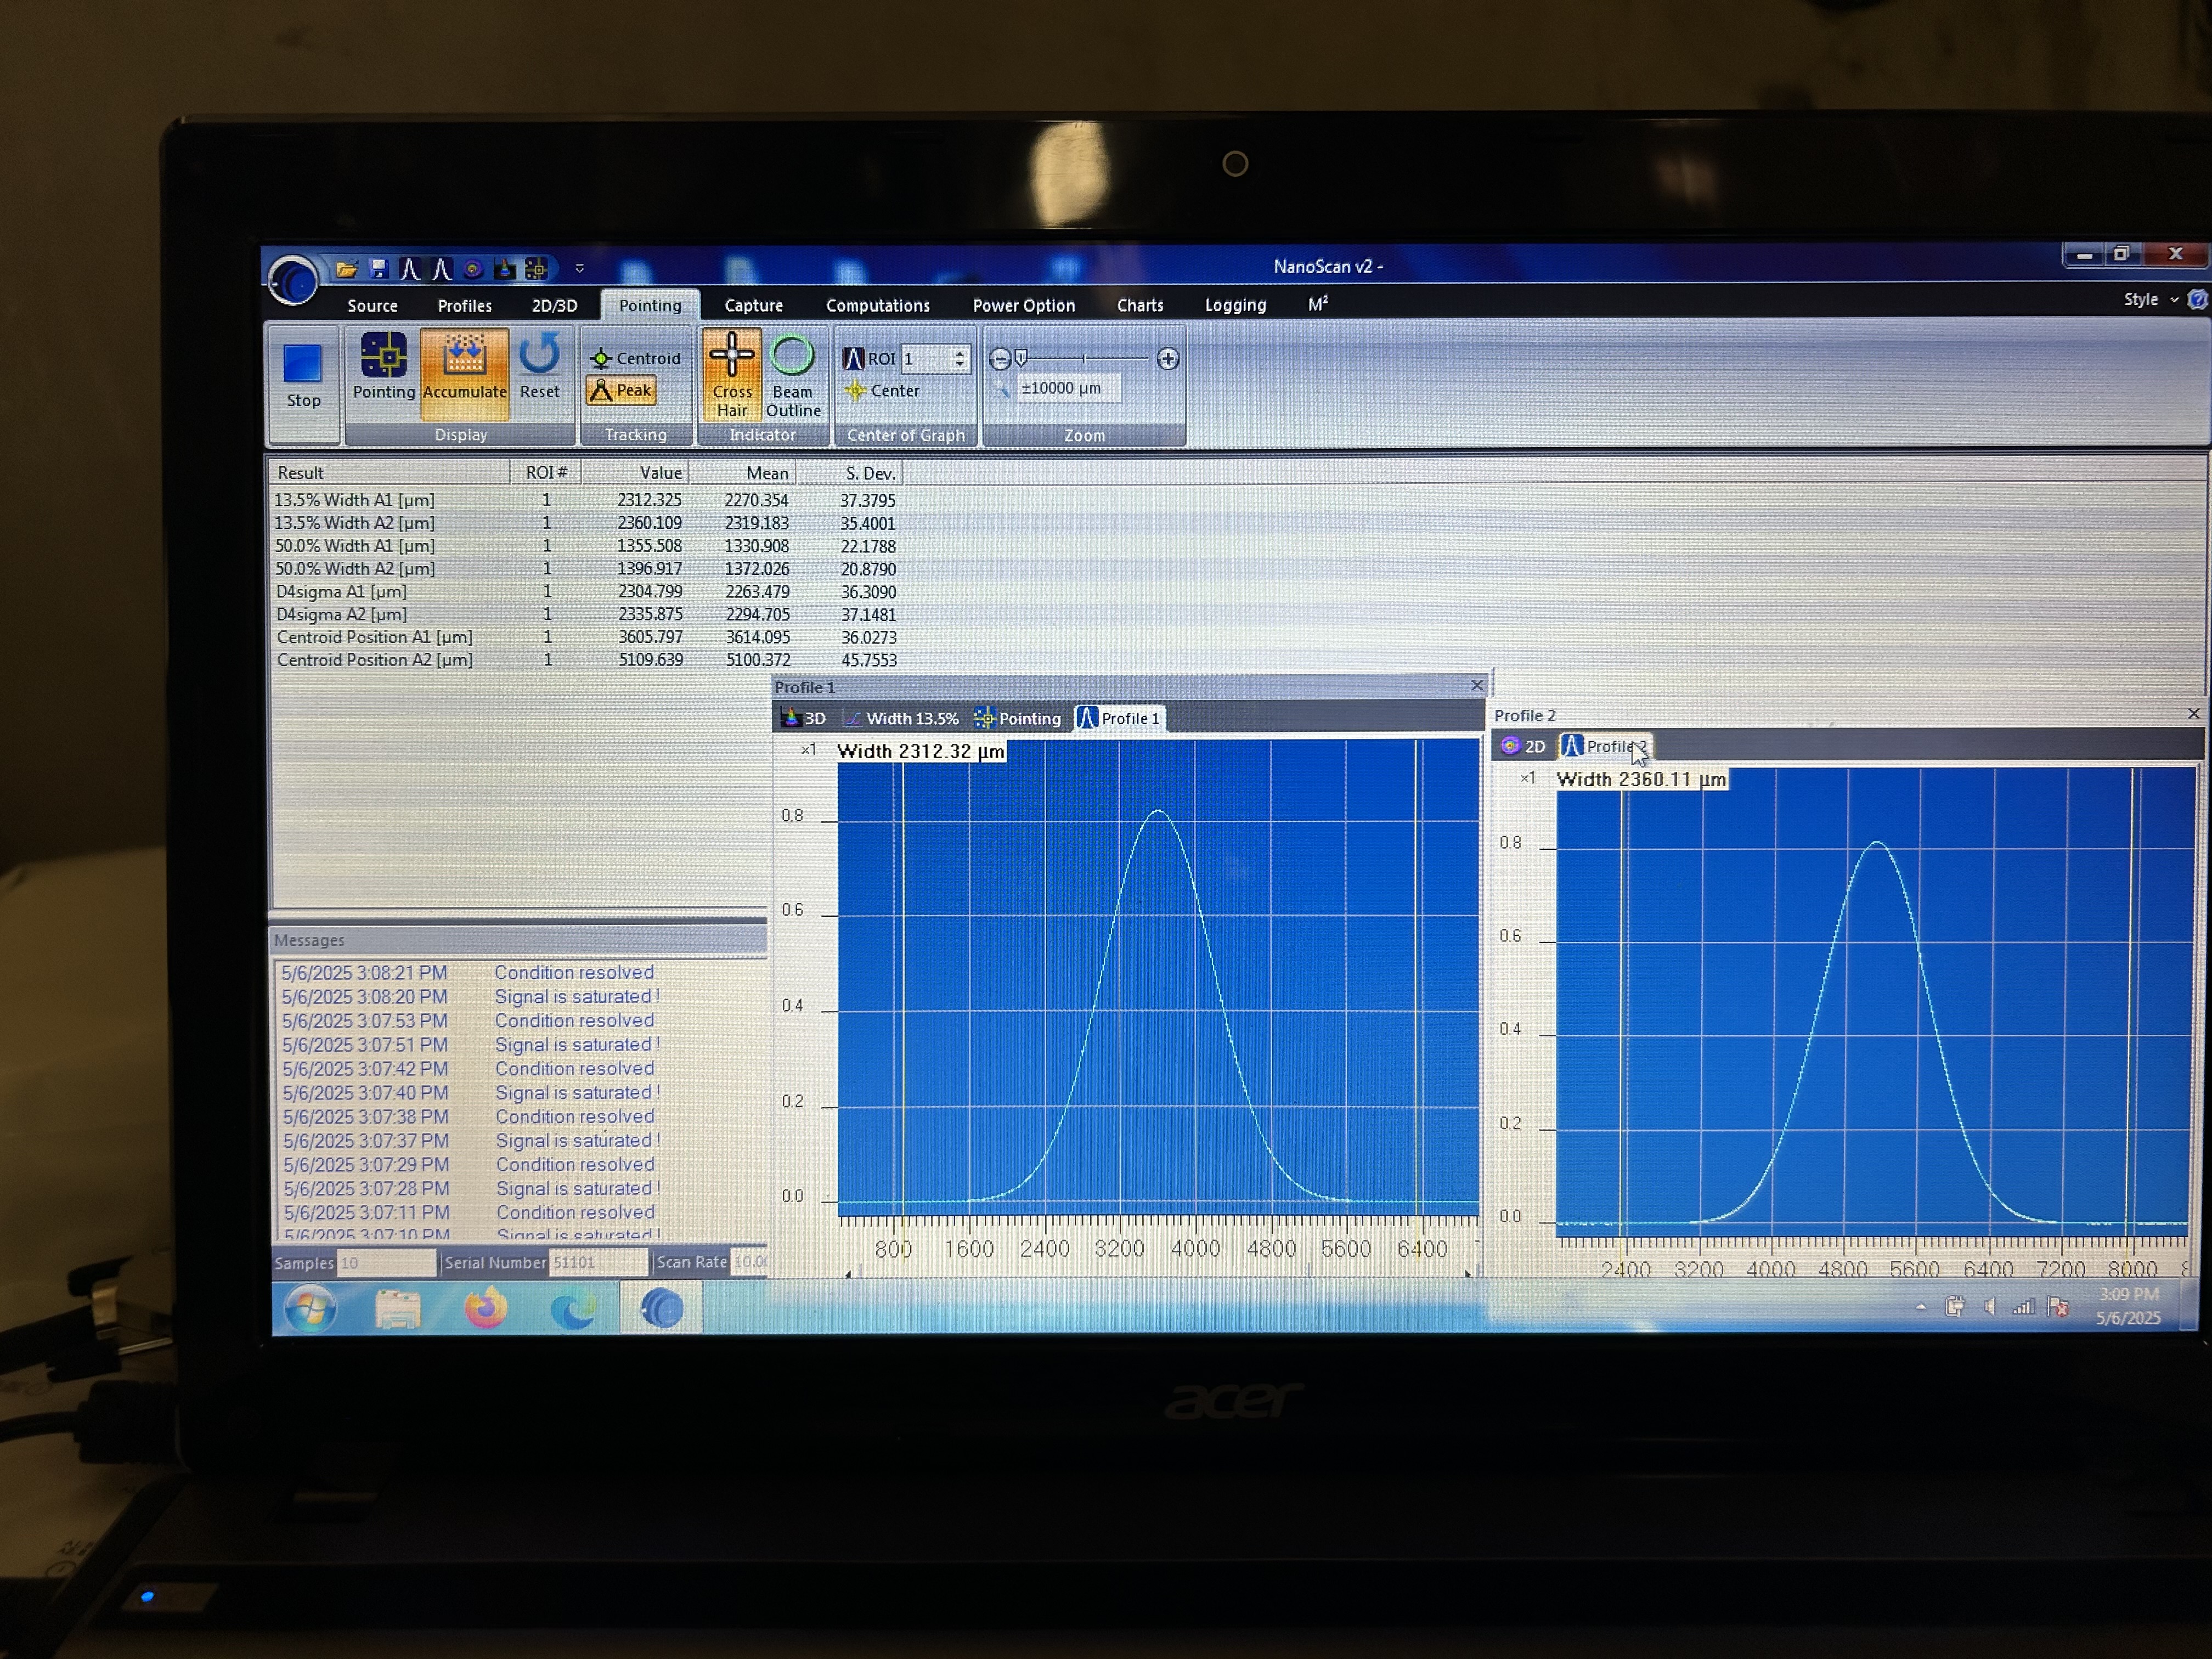Click the Profile 1 tab

1119,718
